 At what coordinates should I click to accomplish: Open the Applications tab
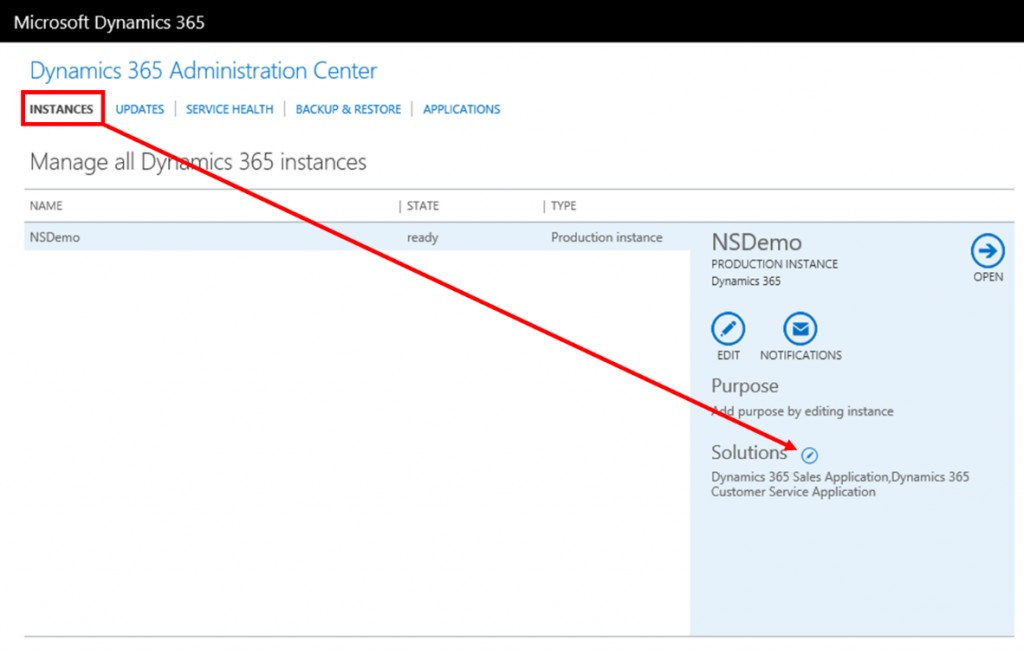(x=462, y=109)
